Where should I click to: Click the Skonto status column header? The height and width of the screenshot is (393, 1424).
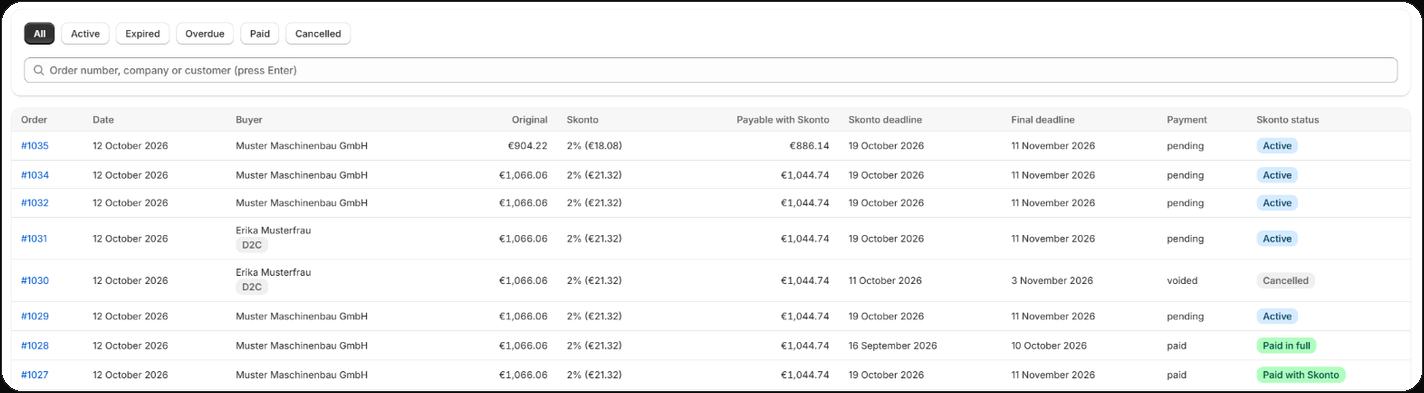click(1288, 120)
